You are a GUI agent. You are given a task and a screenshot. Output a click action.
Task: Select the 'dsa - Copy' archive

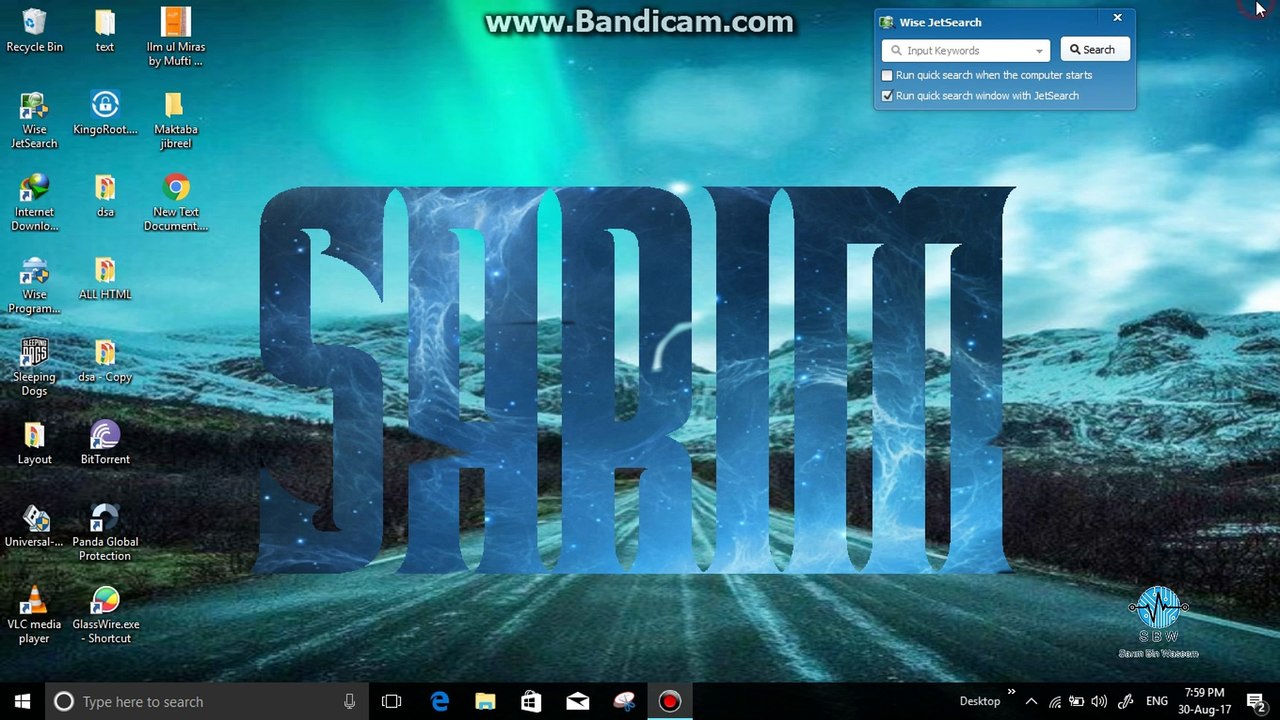pyautogui.click(x=105, y=360)
